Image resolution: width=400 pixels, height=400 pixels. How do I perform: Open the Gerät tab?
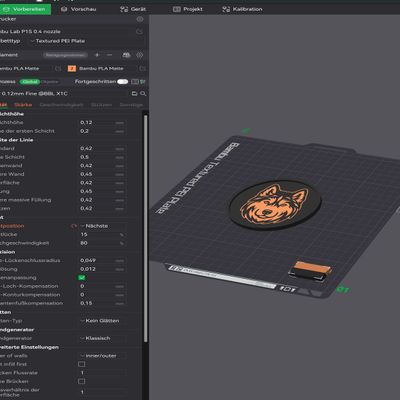133,9
